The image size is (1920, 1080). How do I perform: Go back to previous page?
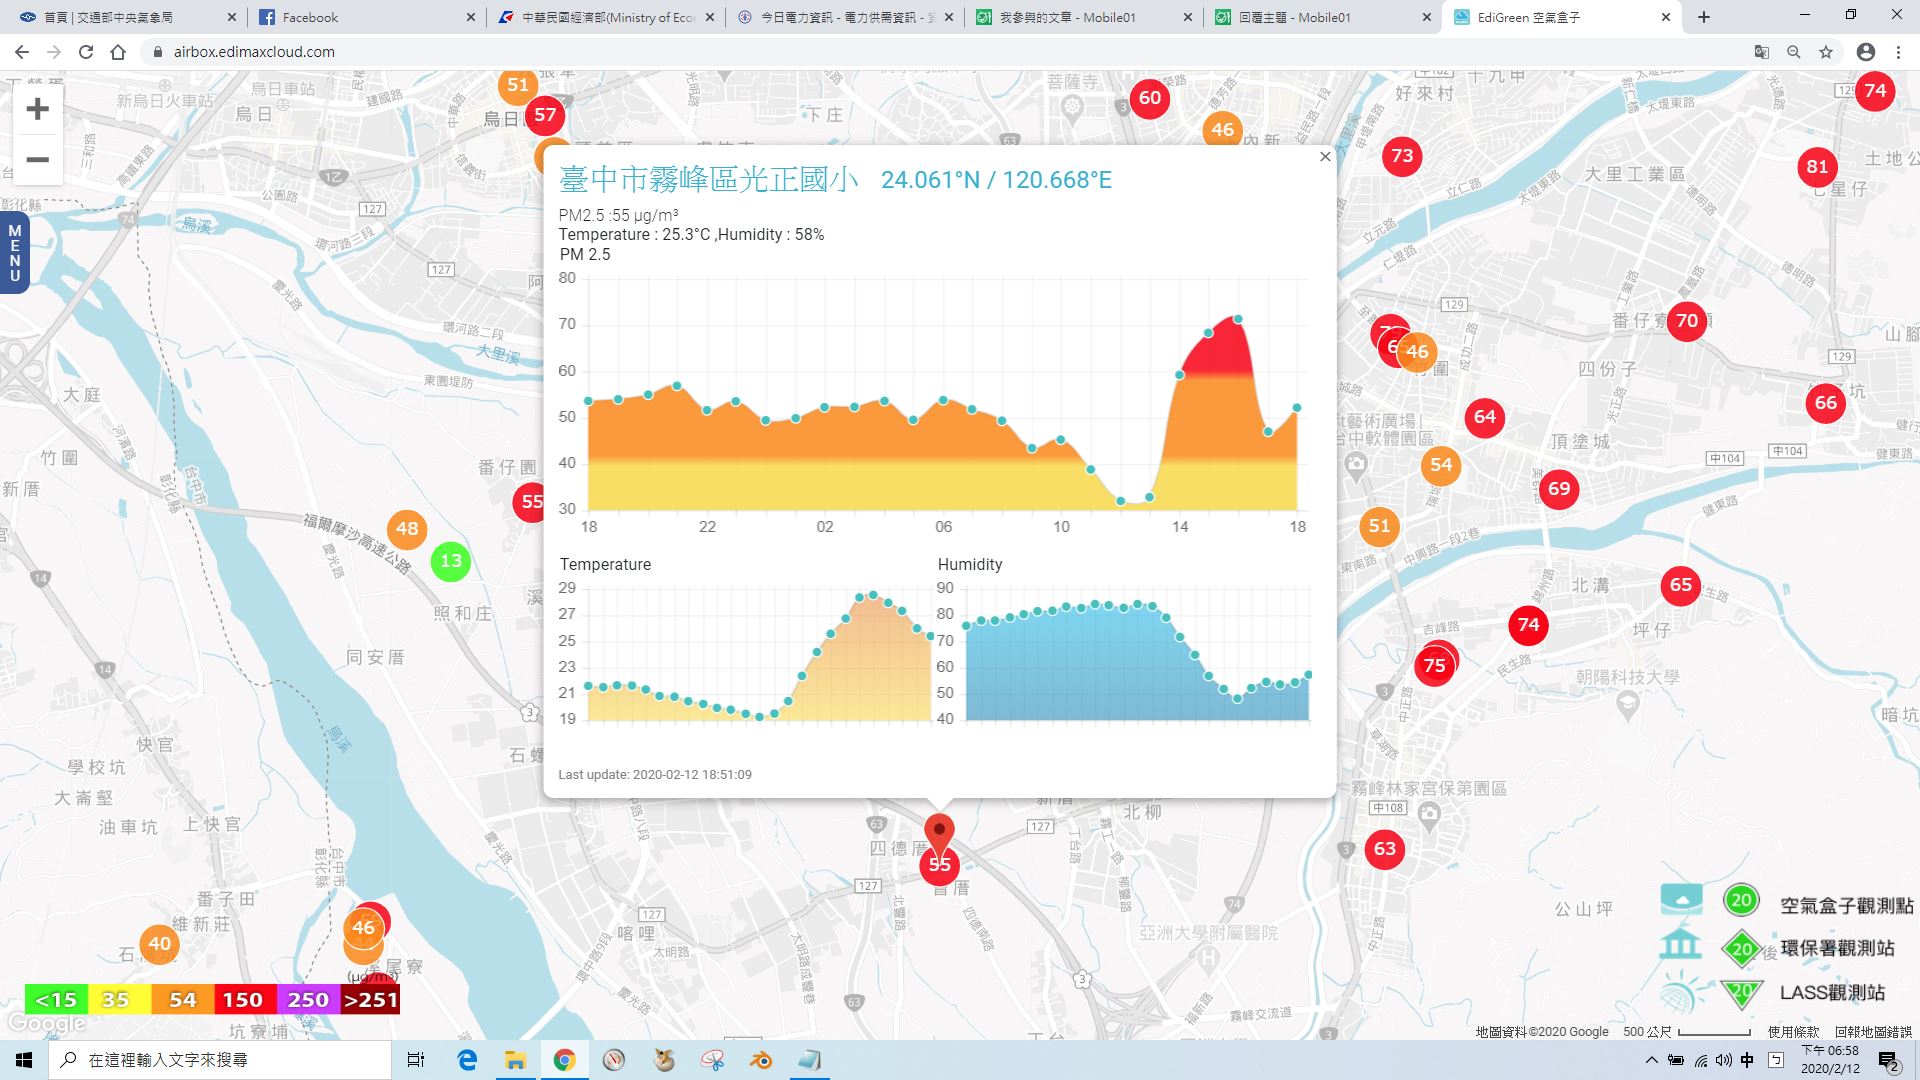pyautogui.click(x=22, y=52)
